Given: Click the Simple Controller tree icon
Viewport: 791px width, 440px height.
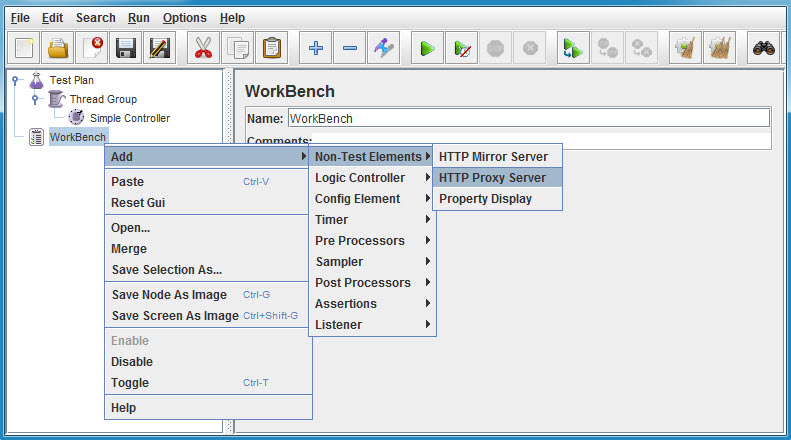Looking at the screenshot, I should tap(76, 118).
